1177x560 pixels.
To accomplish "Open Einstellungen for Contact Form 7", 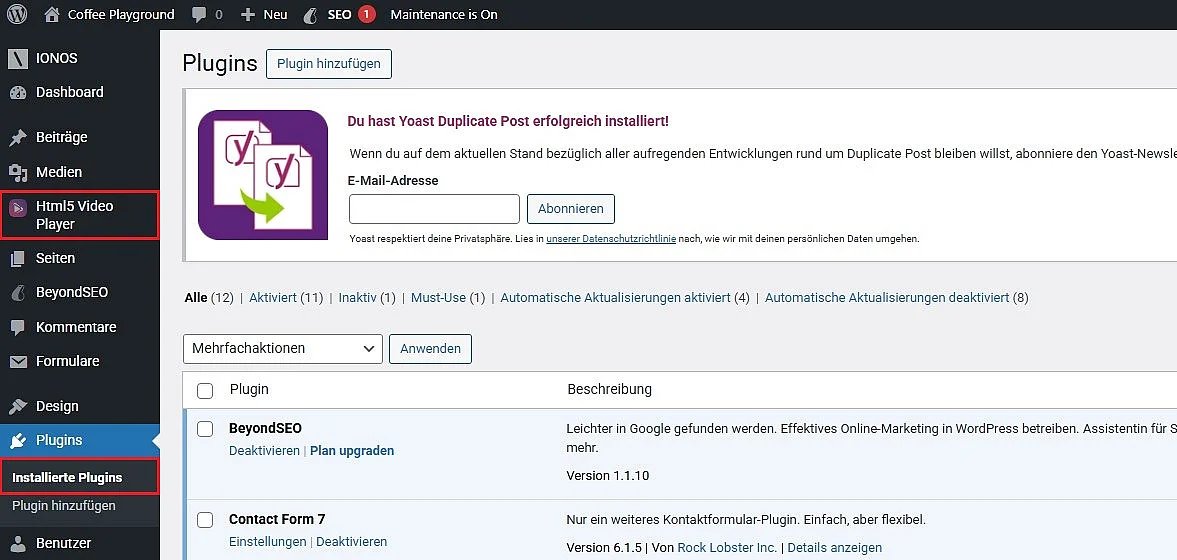I will point(267,541).
